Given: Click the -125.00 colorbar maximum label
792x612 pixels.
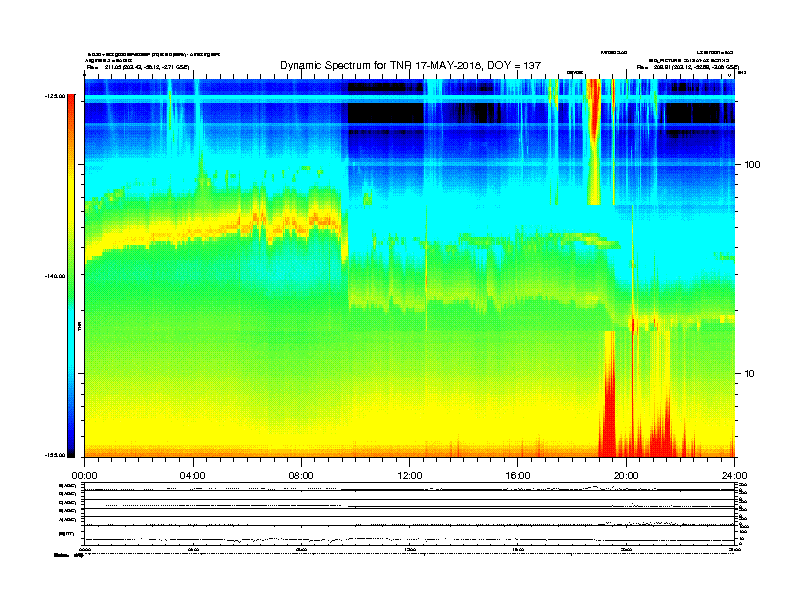Looking at the screenshot, I should click(x=55, y=95).
